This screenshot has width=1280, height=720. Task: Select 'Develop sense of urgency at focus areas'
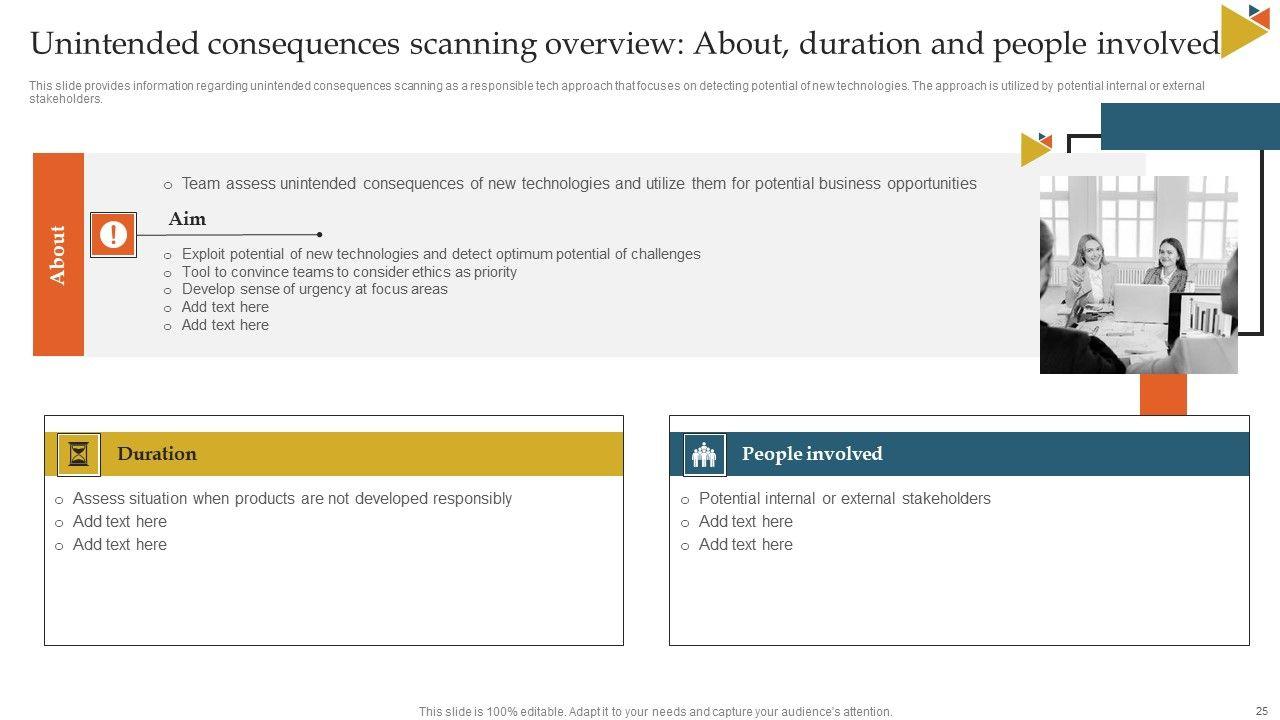point(314,289)
